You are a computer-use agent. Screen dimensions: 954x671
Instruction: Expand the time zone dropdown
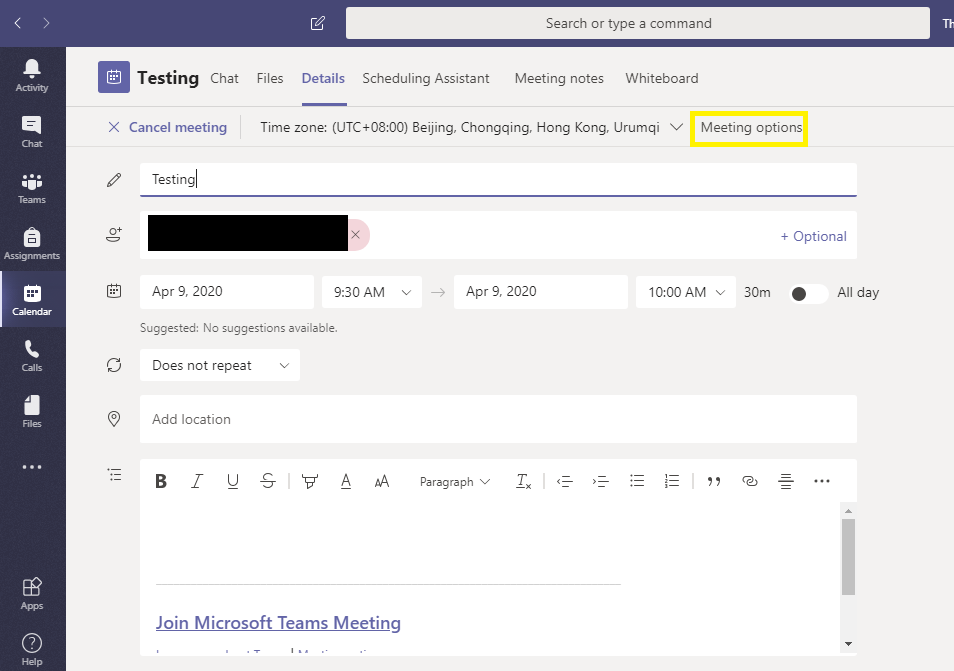coord(675,127)
